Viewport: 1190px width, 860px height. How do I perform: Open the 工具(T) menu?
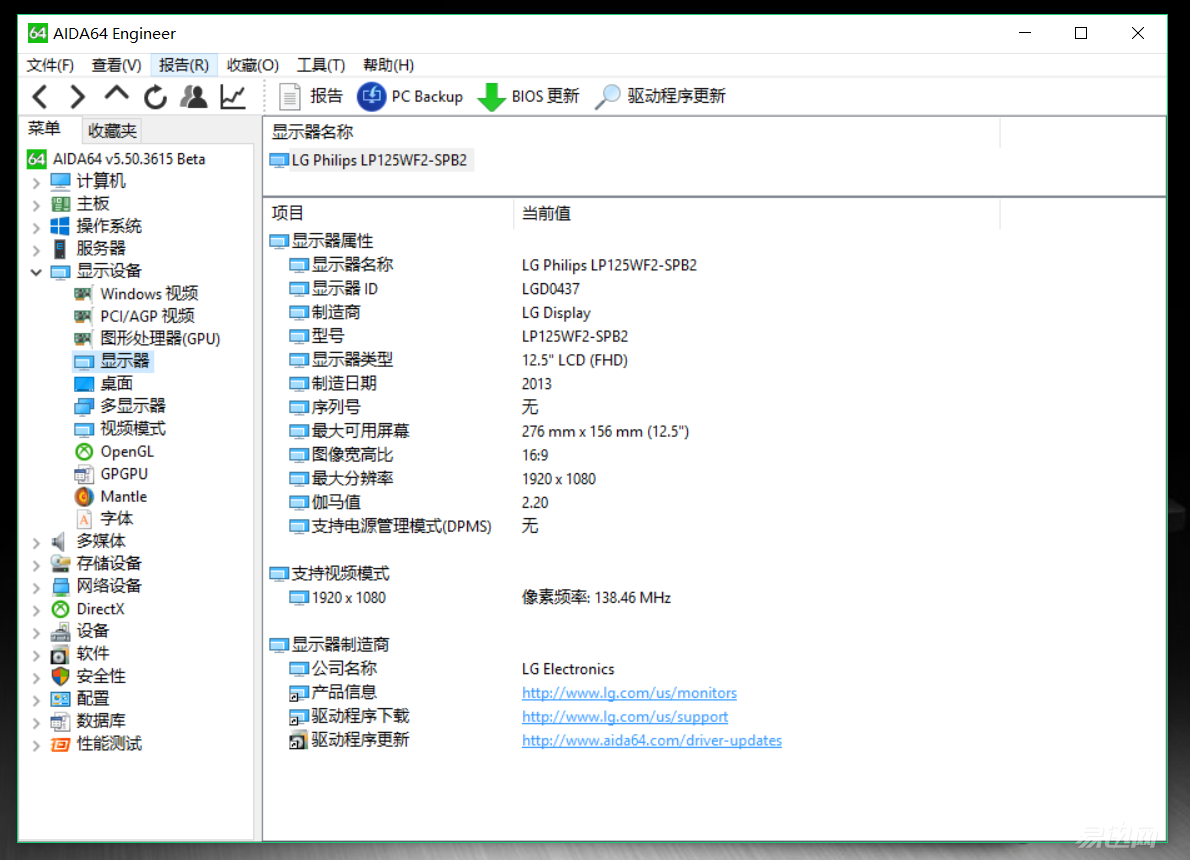click(x=320, y=65)
